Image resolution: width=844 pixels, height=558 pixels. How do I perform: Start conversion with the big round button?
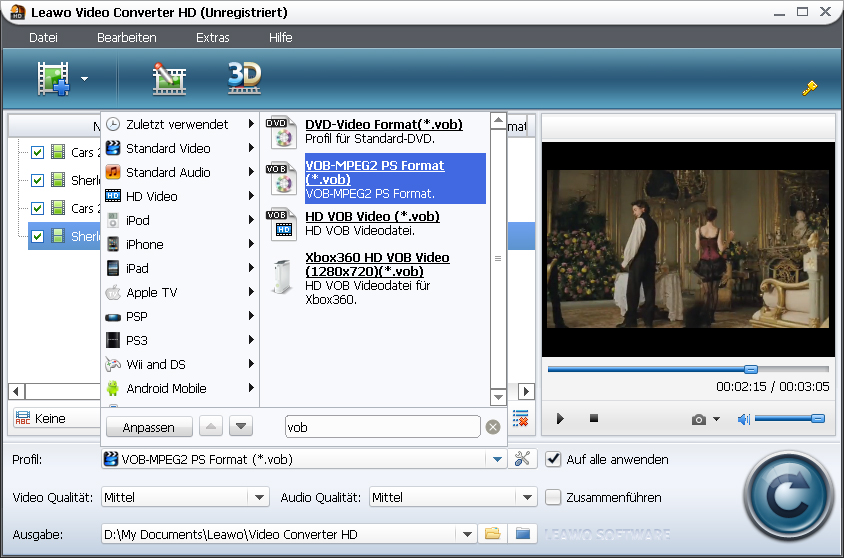tap(787, 496)
